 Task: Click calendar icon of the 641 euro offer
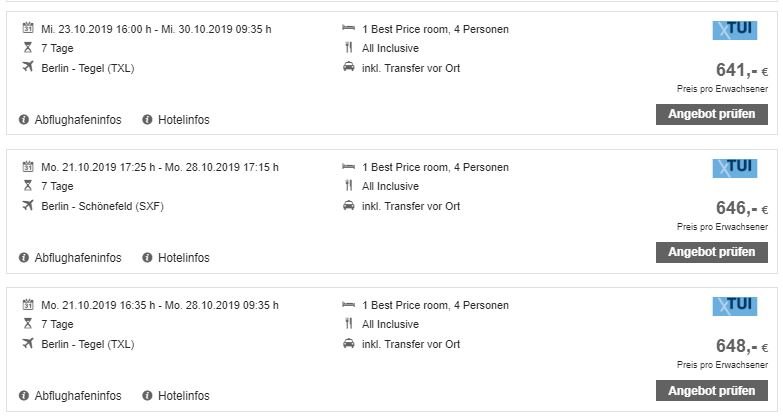coord(28,28)
